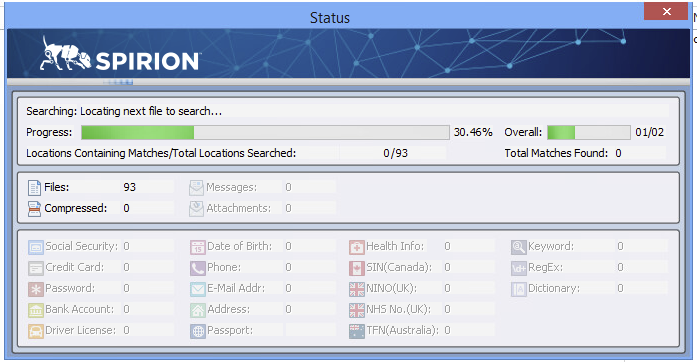This screenshot has width=697, height=362.
Task: Click the search Progress bar
Action: pyautogui.click(x=265, y=133)
